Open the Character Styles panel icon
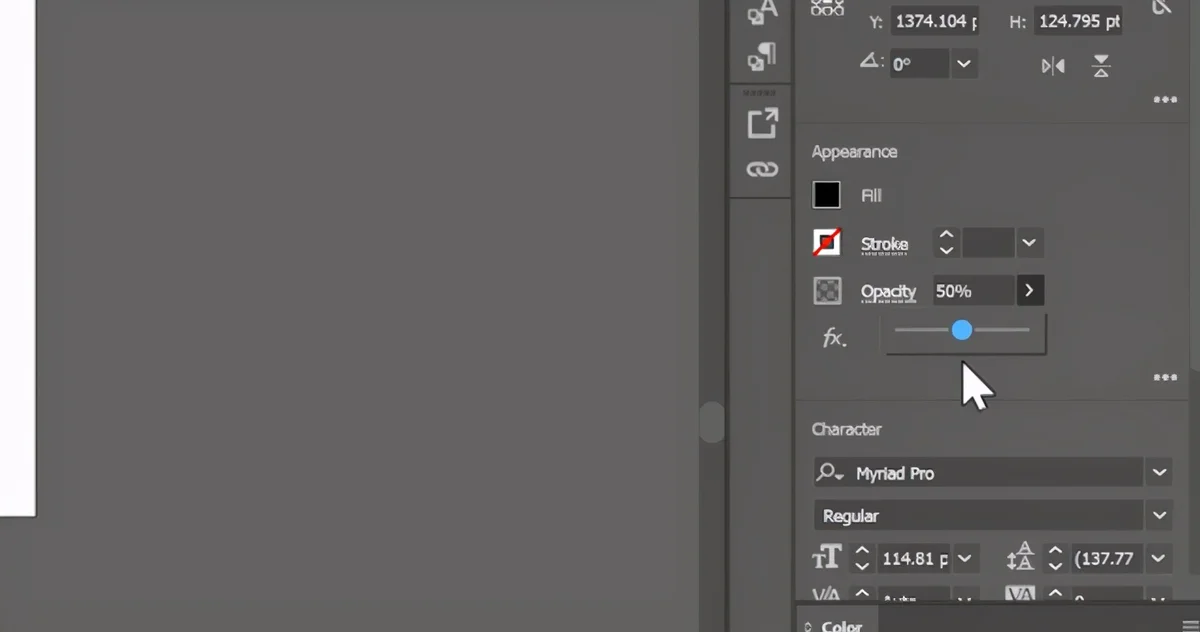The image size is (1200, 632). [x=762, y=12]
